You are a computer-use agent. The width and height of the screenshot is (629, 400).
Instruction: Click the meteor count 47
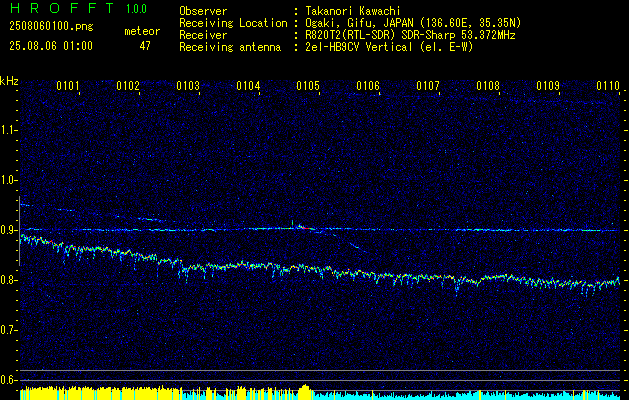click(x=145, y=46)
